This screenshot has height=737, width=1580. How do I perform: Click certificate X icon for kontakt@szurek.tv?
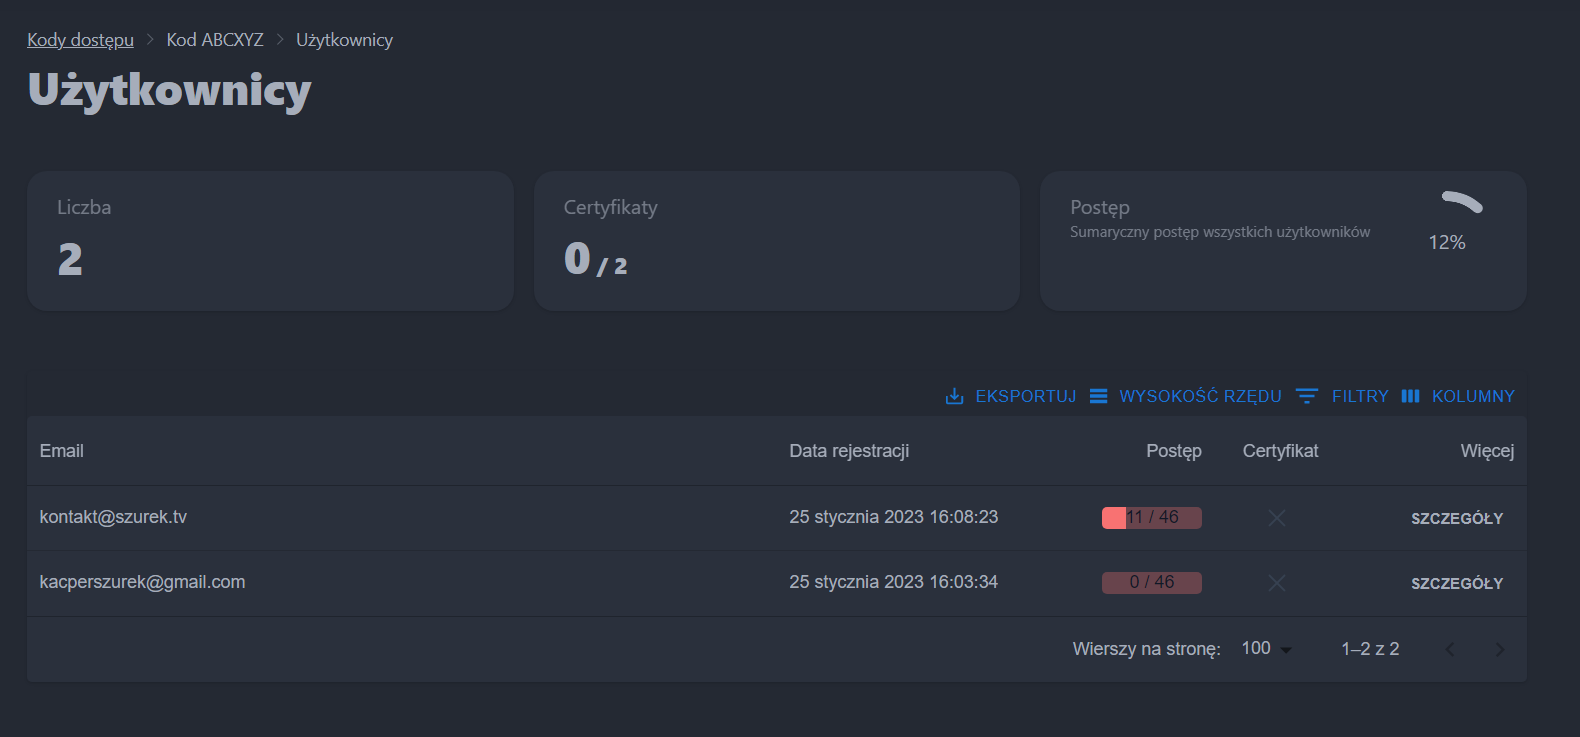point(1276,518)
